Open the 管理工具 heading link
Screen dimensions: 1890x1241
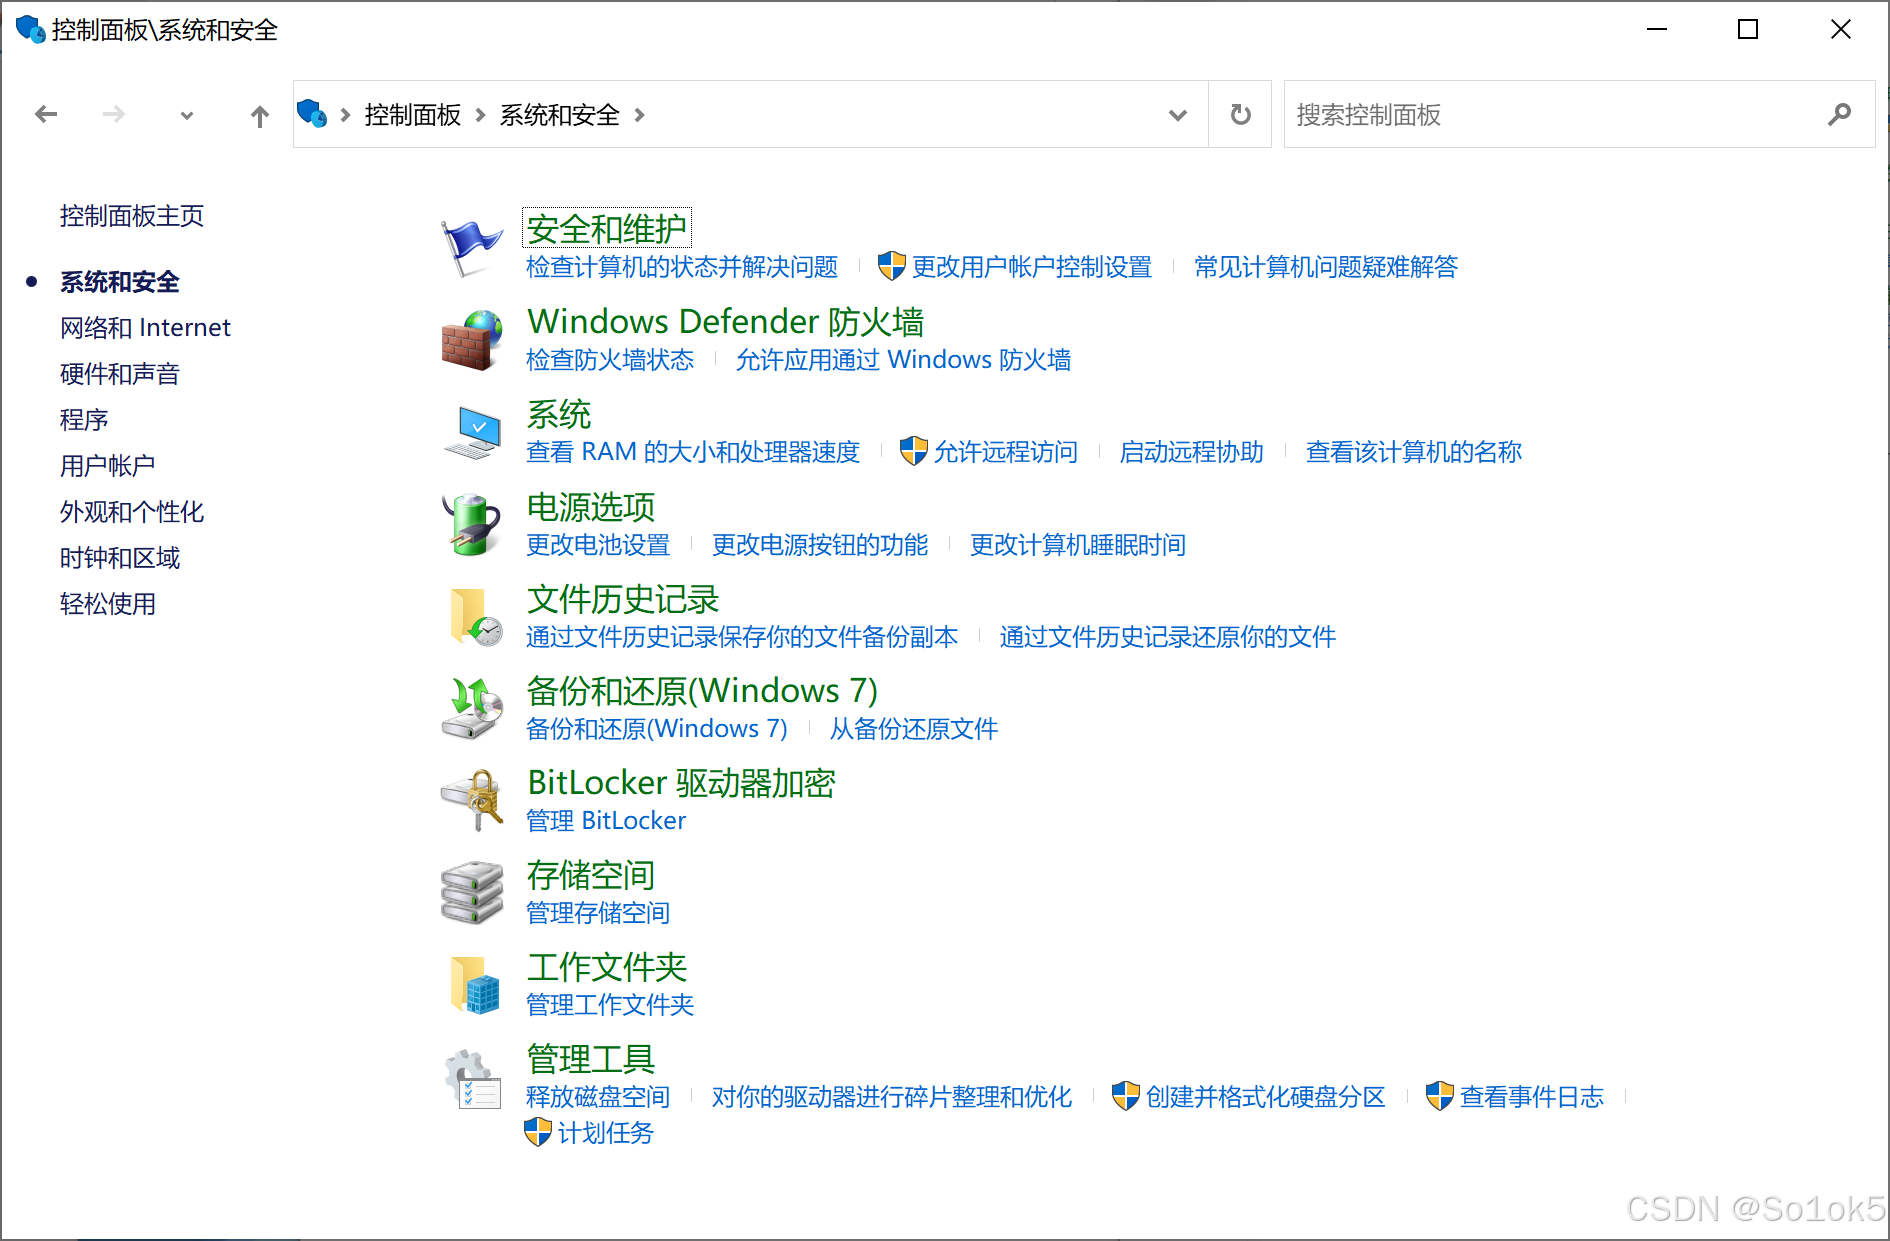pos(591,1059)
